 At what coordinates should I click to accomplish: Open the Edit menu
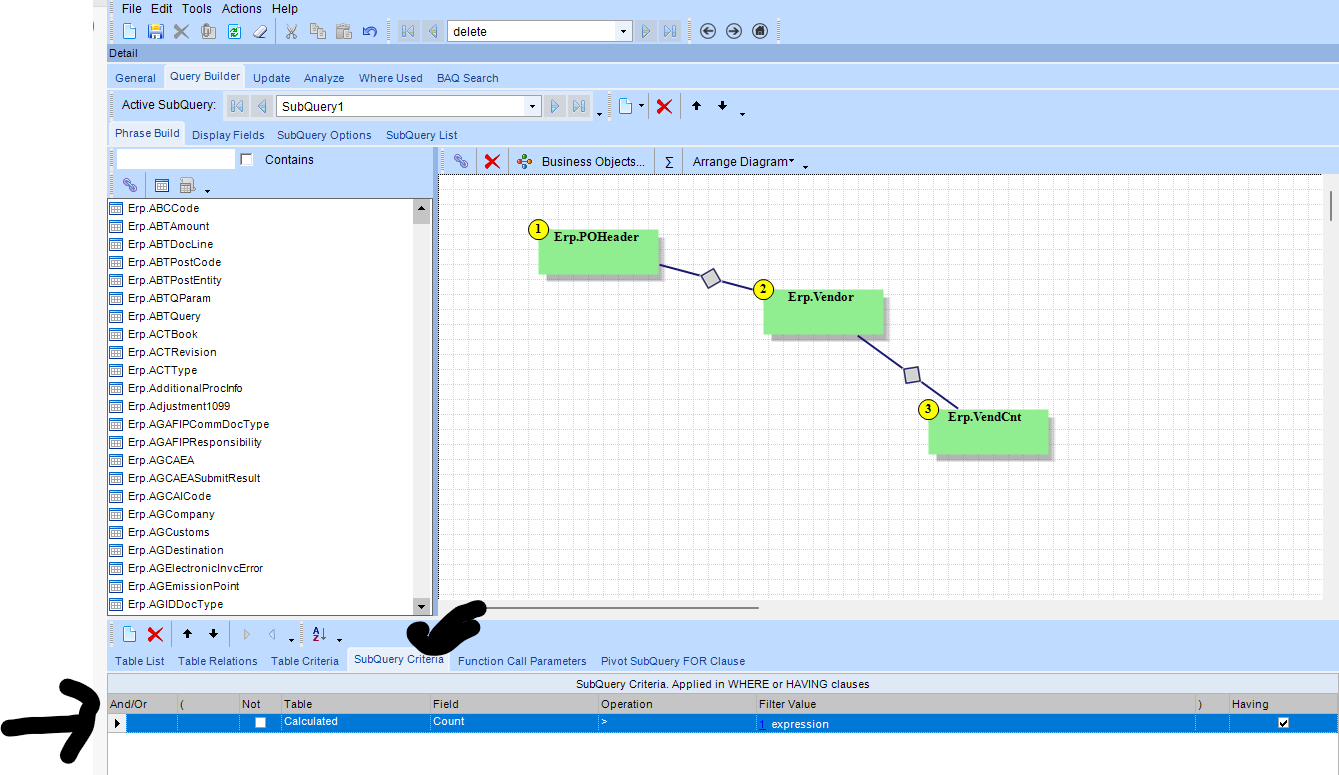point(162,9)
